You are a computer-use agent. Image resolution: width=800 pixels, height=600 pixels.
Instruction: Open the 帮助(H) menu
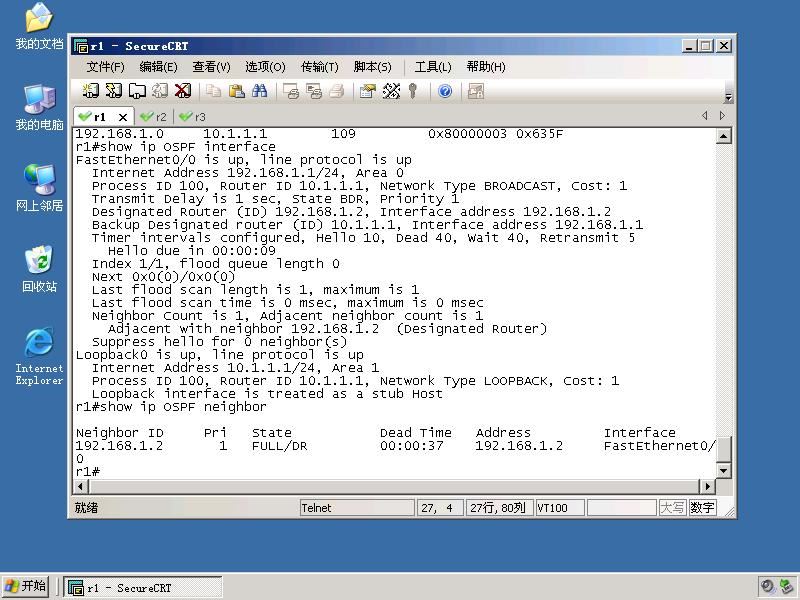pyautogui.click(x=486, y=67)
